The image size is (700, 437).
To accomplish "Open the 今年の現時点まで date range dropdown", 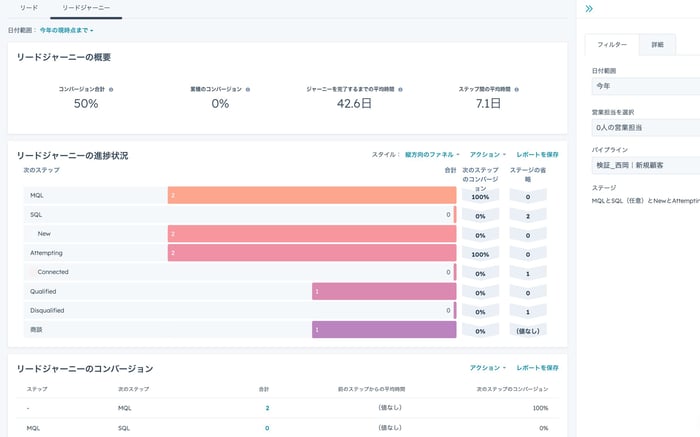I will pos(66,31).
